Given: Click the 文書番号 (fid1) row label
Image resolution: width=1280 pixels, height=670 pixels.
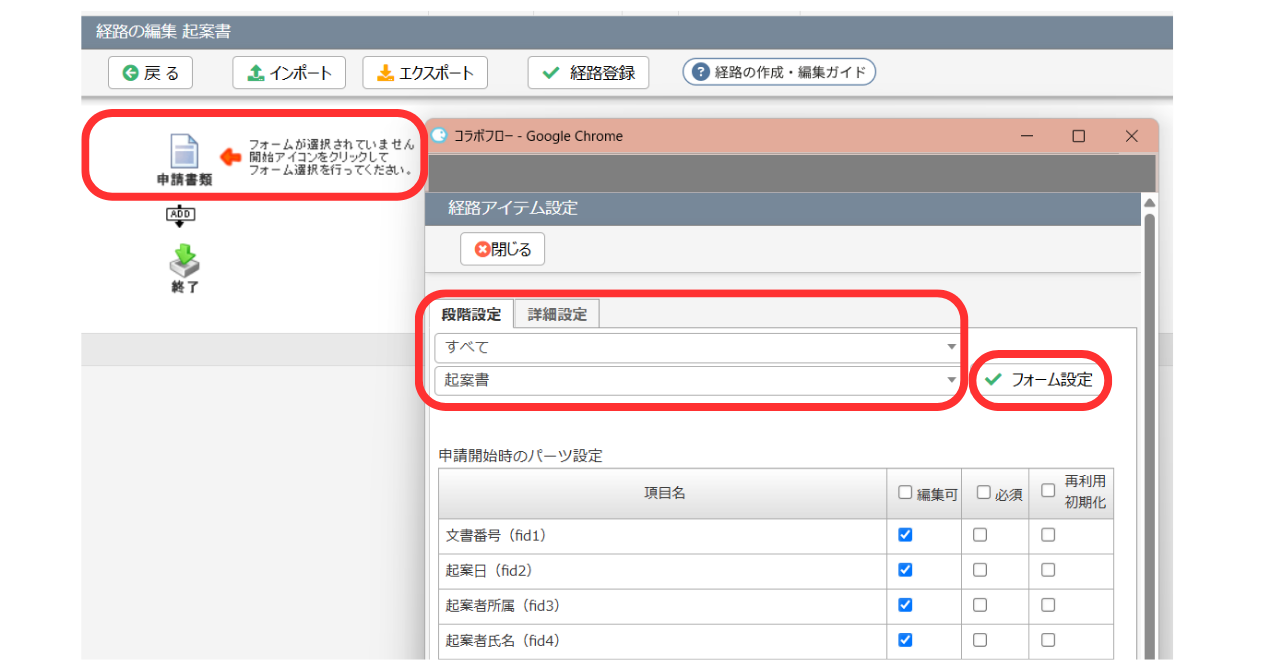Looking at the screenshot, I should (x=496, y=536).
